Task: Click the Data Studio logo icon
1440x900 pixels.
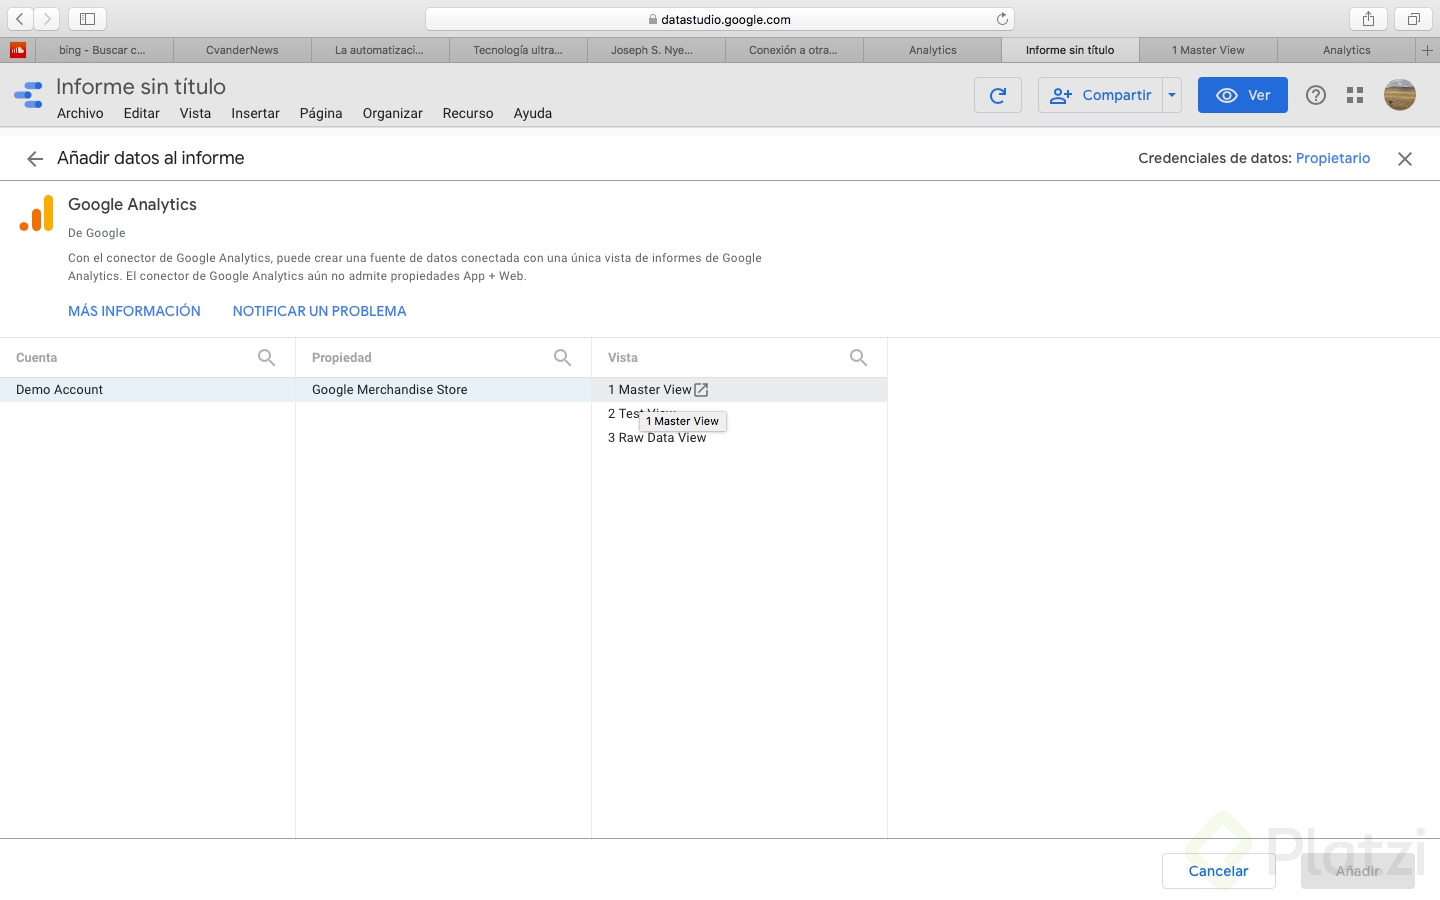Action: [28, 96]
